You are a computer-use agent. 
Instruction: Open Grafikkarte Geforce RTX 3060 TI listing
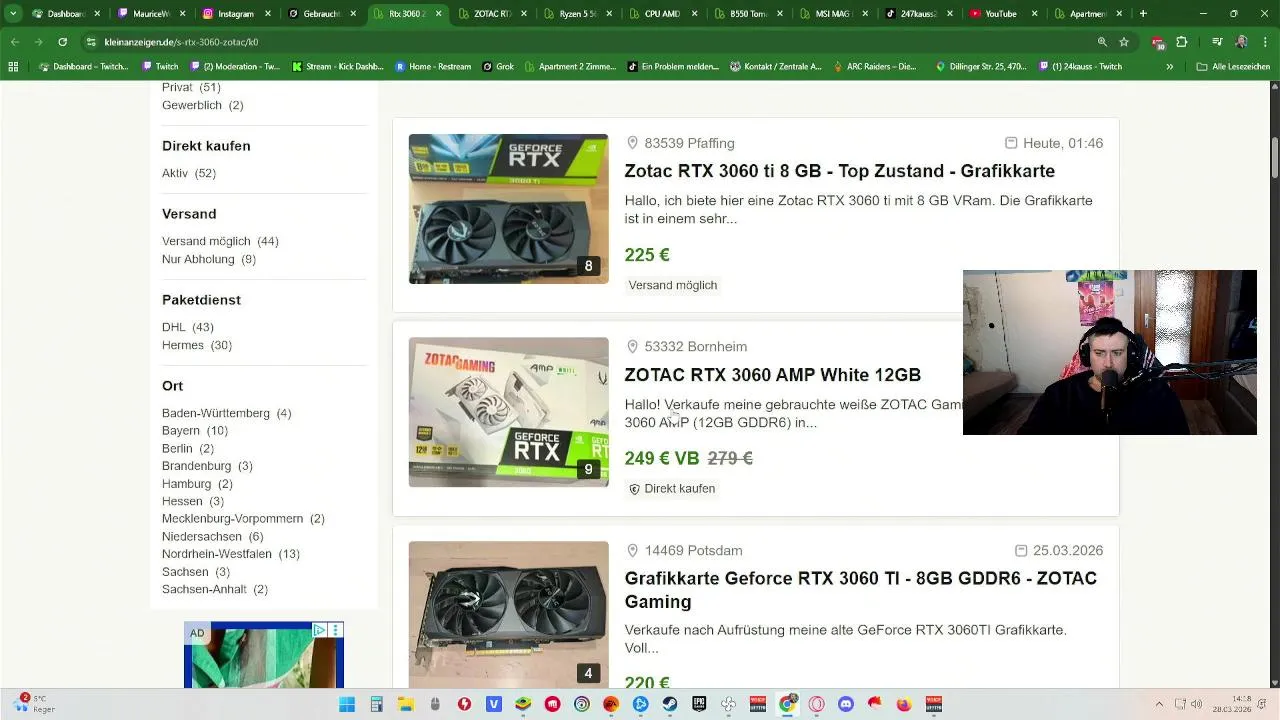tap(861, 590)
